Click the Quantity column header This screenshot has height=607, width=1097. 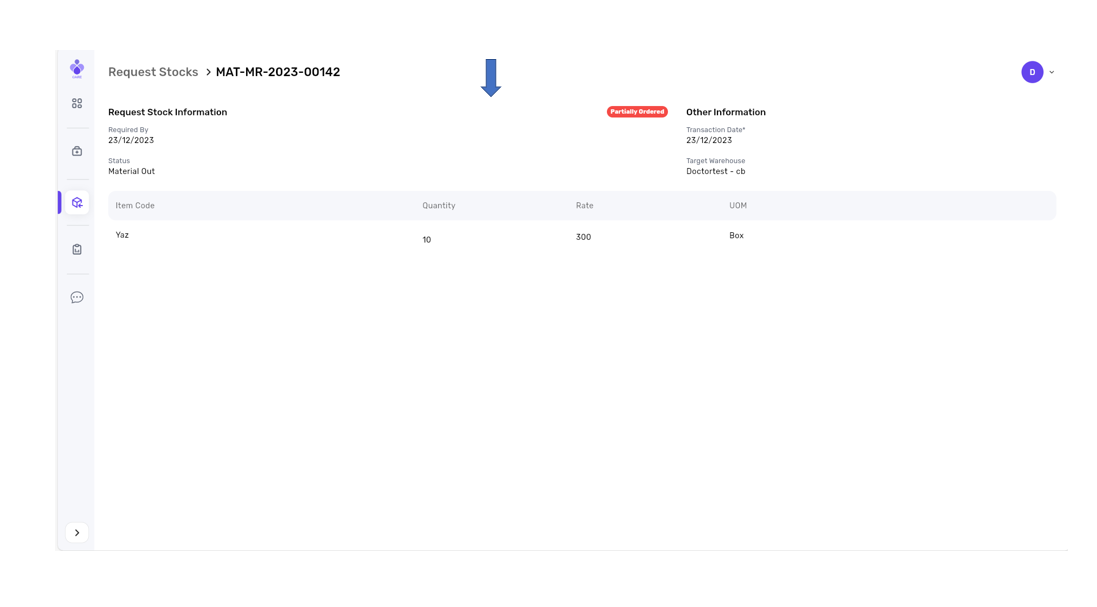click(x=438, y=206)
